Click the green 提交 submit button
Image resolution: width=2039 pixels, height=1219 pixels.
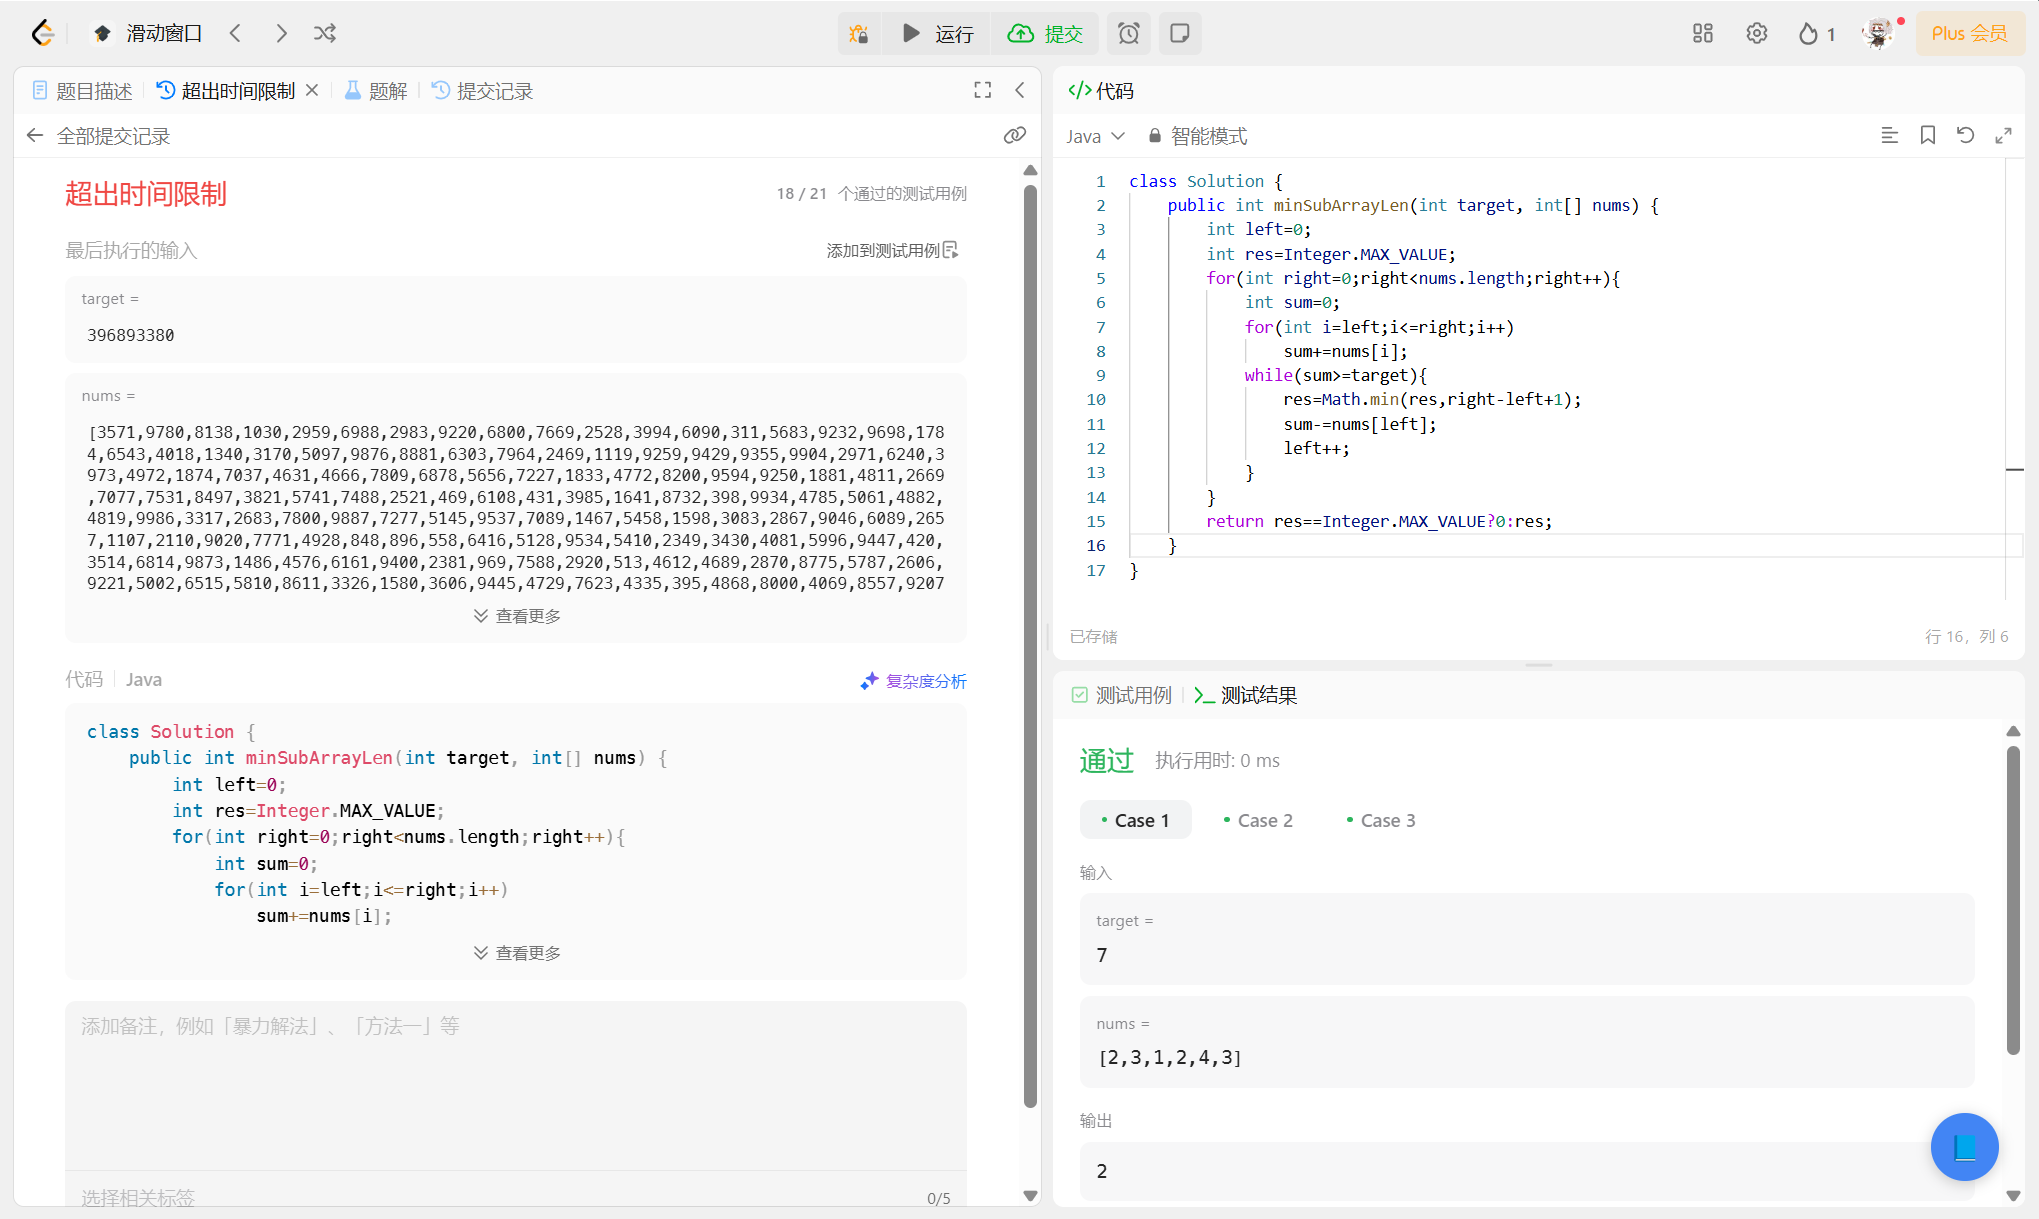1045,34
